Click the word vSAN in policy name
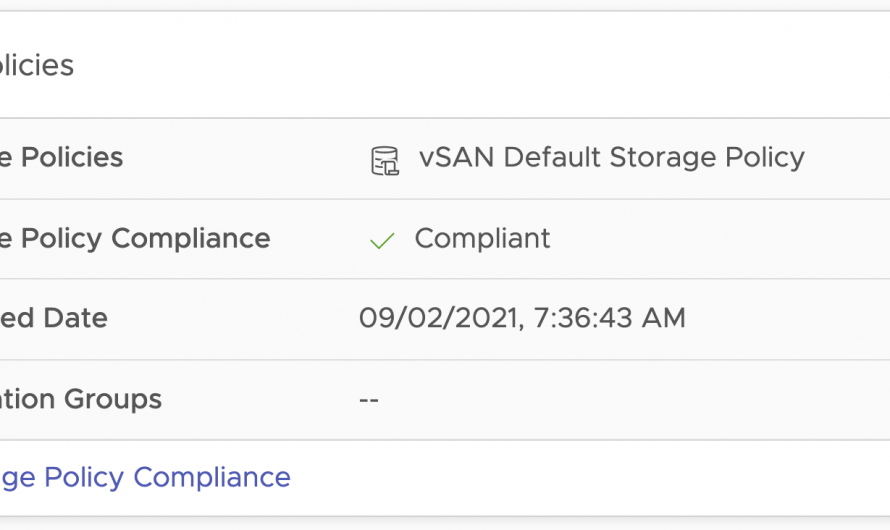Image resolution: width=890 pixels, height=530 pixels. [x=456, y=158]
